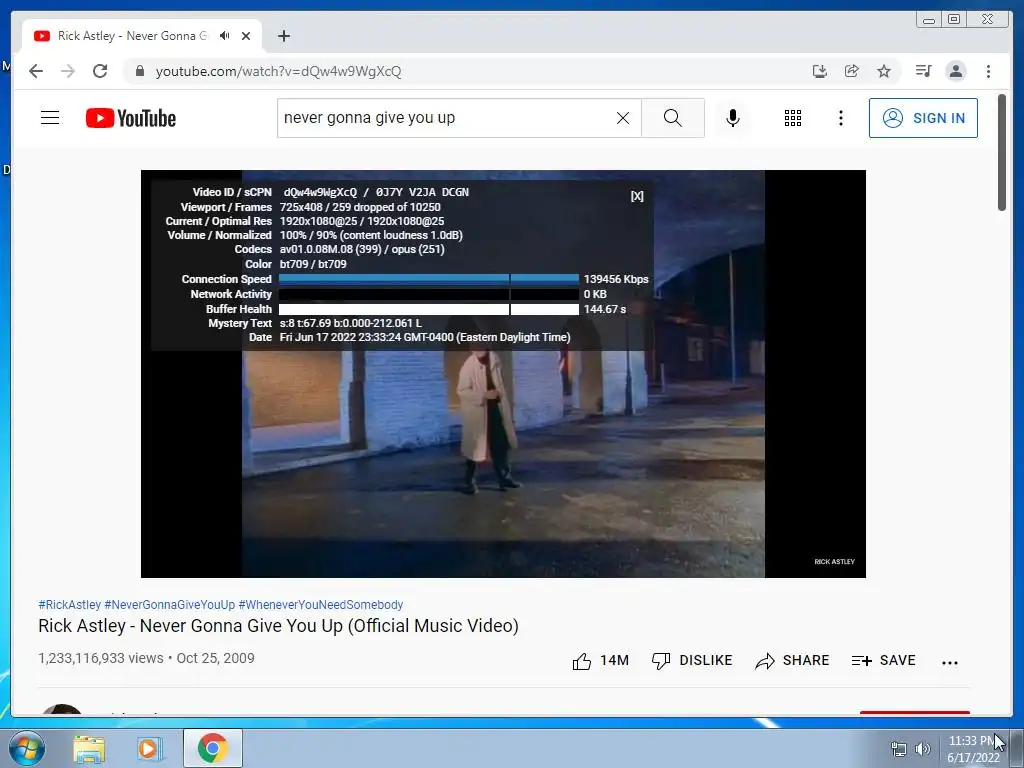Clear the search box text

point(623,118)
